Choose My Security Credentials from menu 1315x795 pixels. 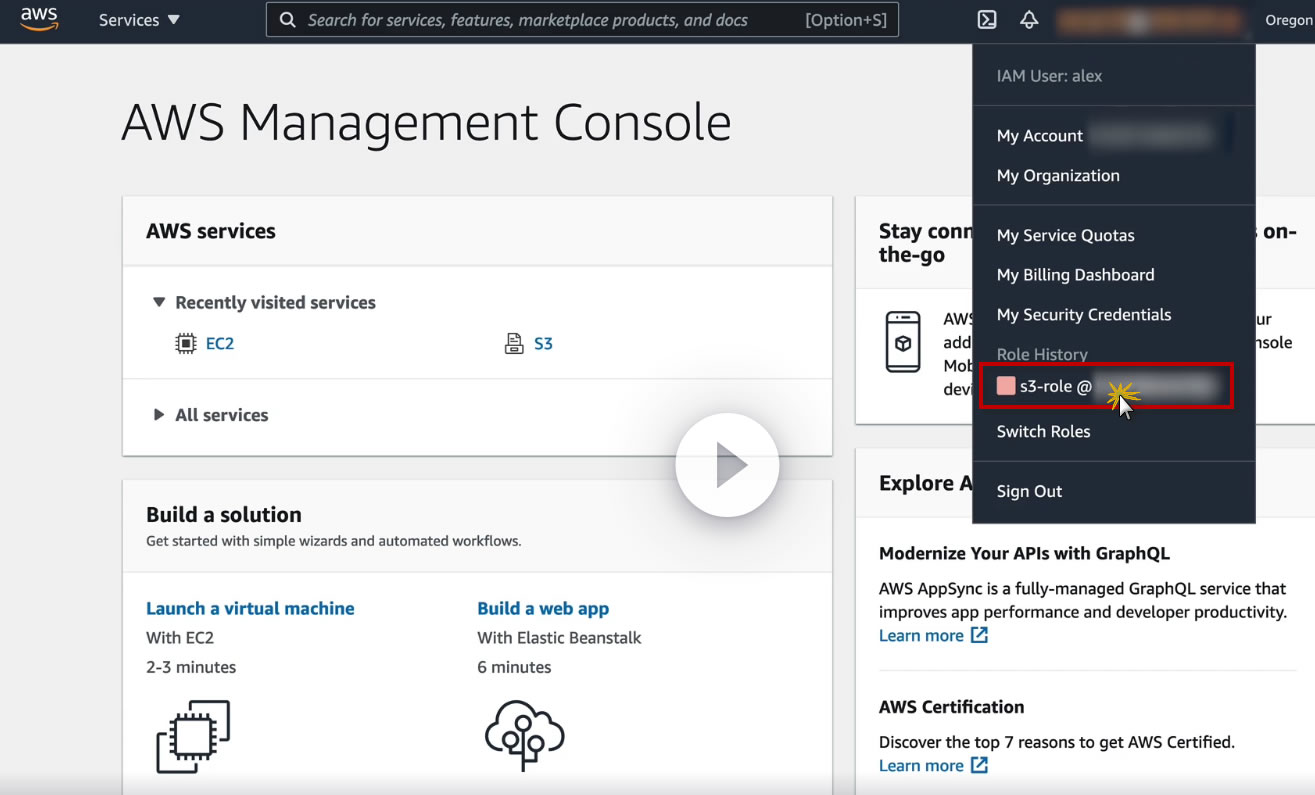click(1083, 315)
